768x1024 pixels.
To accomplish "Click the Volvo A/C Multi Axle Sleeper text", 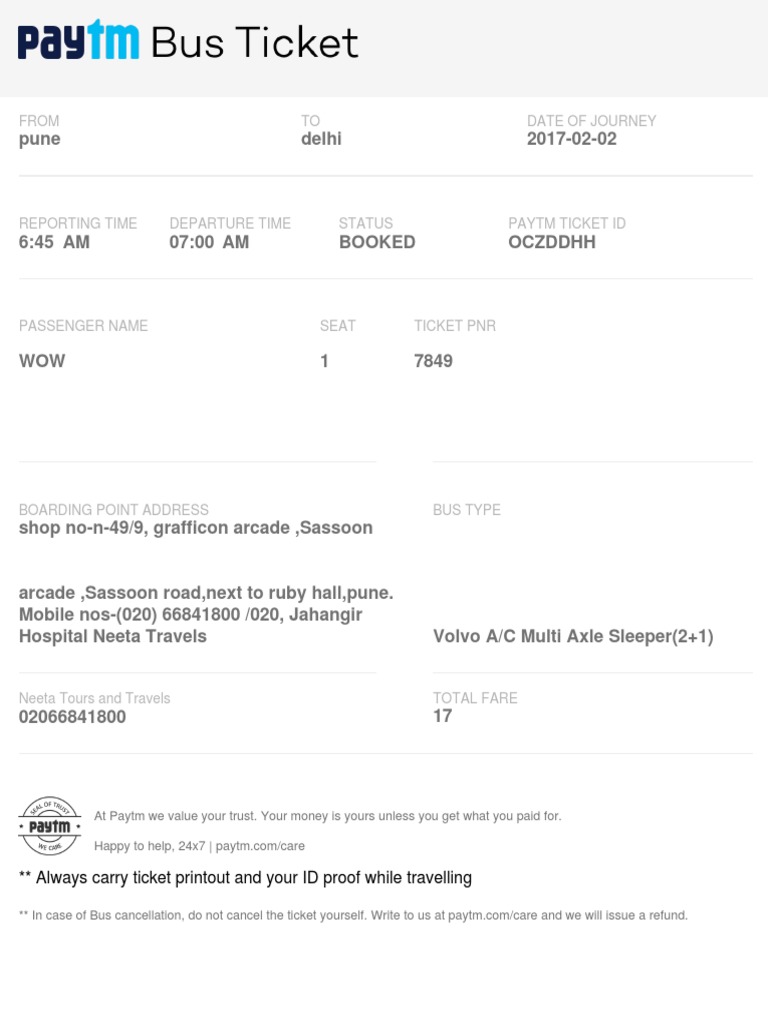I will (573, 636).
